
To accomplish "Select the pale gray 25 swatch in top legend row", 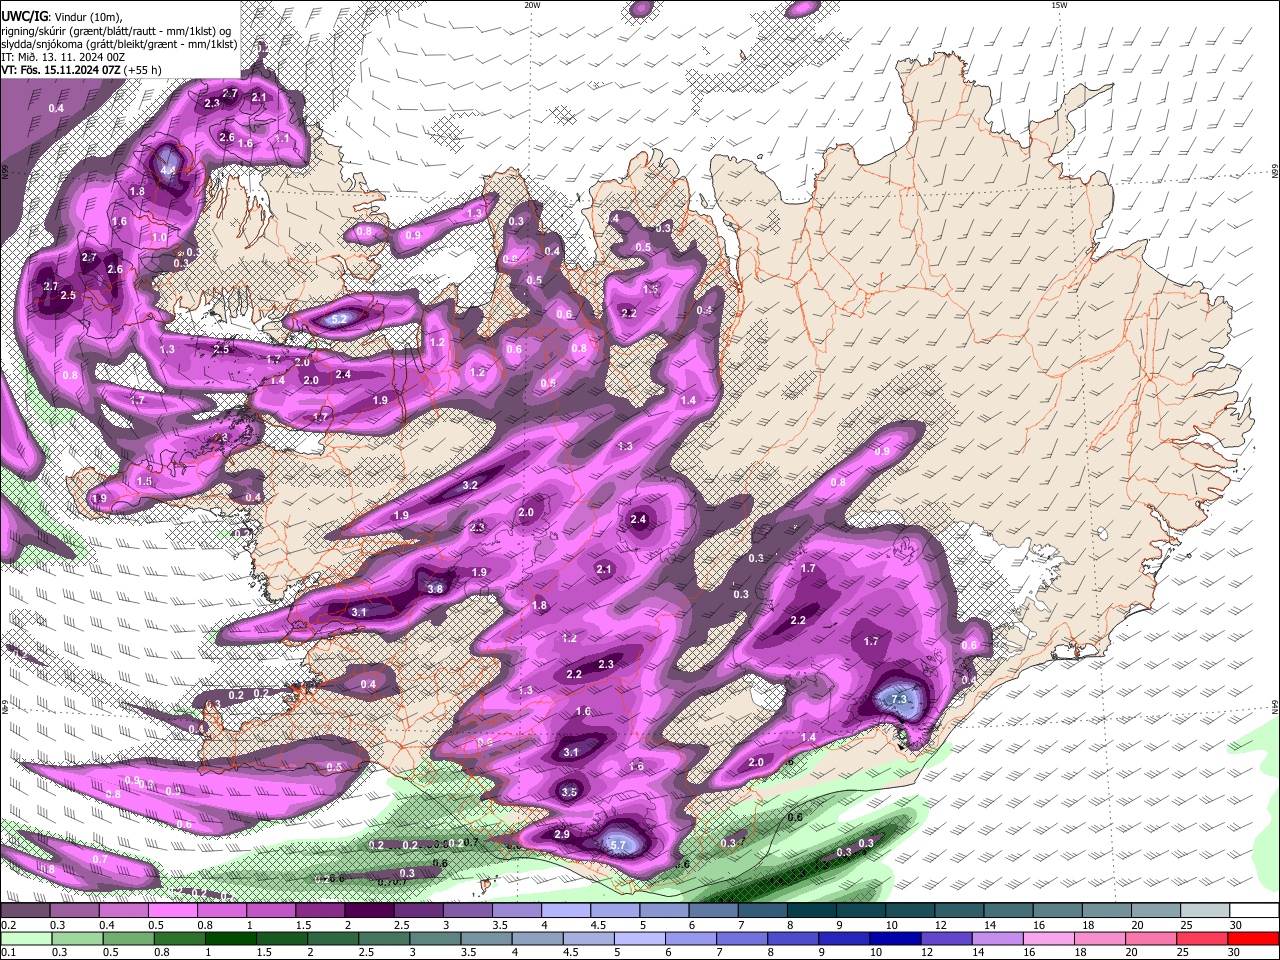I will [1205, 911].
